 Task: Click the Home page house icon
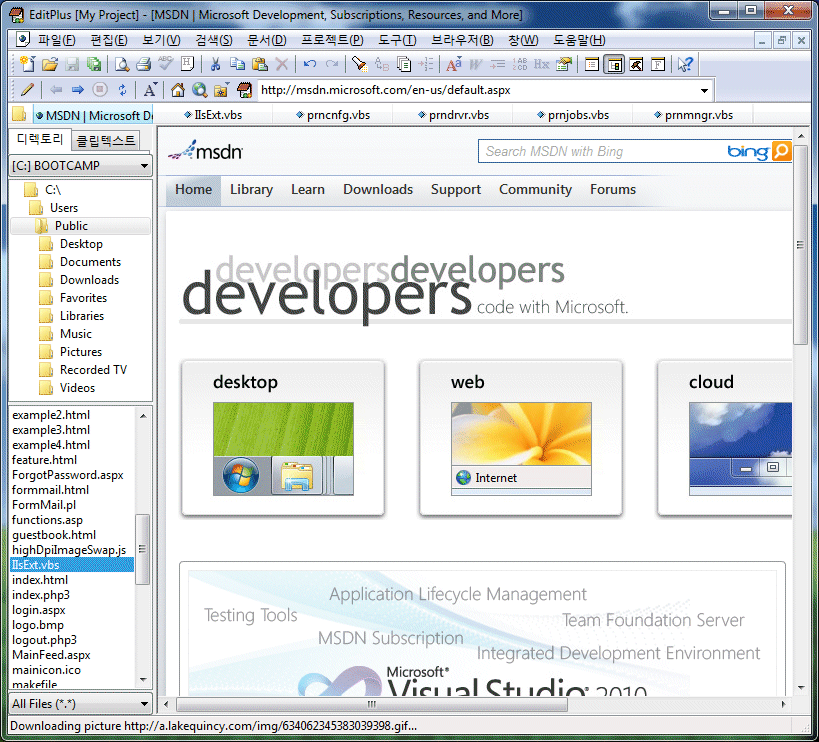tap(178, 90)
